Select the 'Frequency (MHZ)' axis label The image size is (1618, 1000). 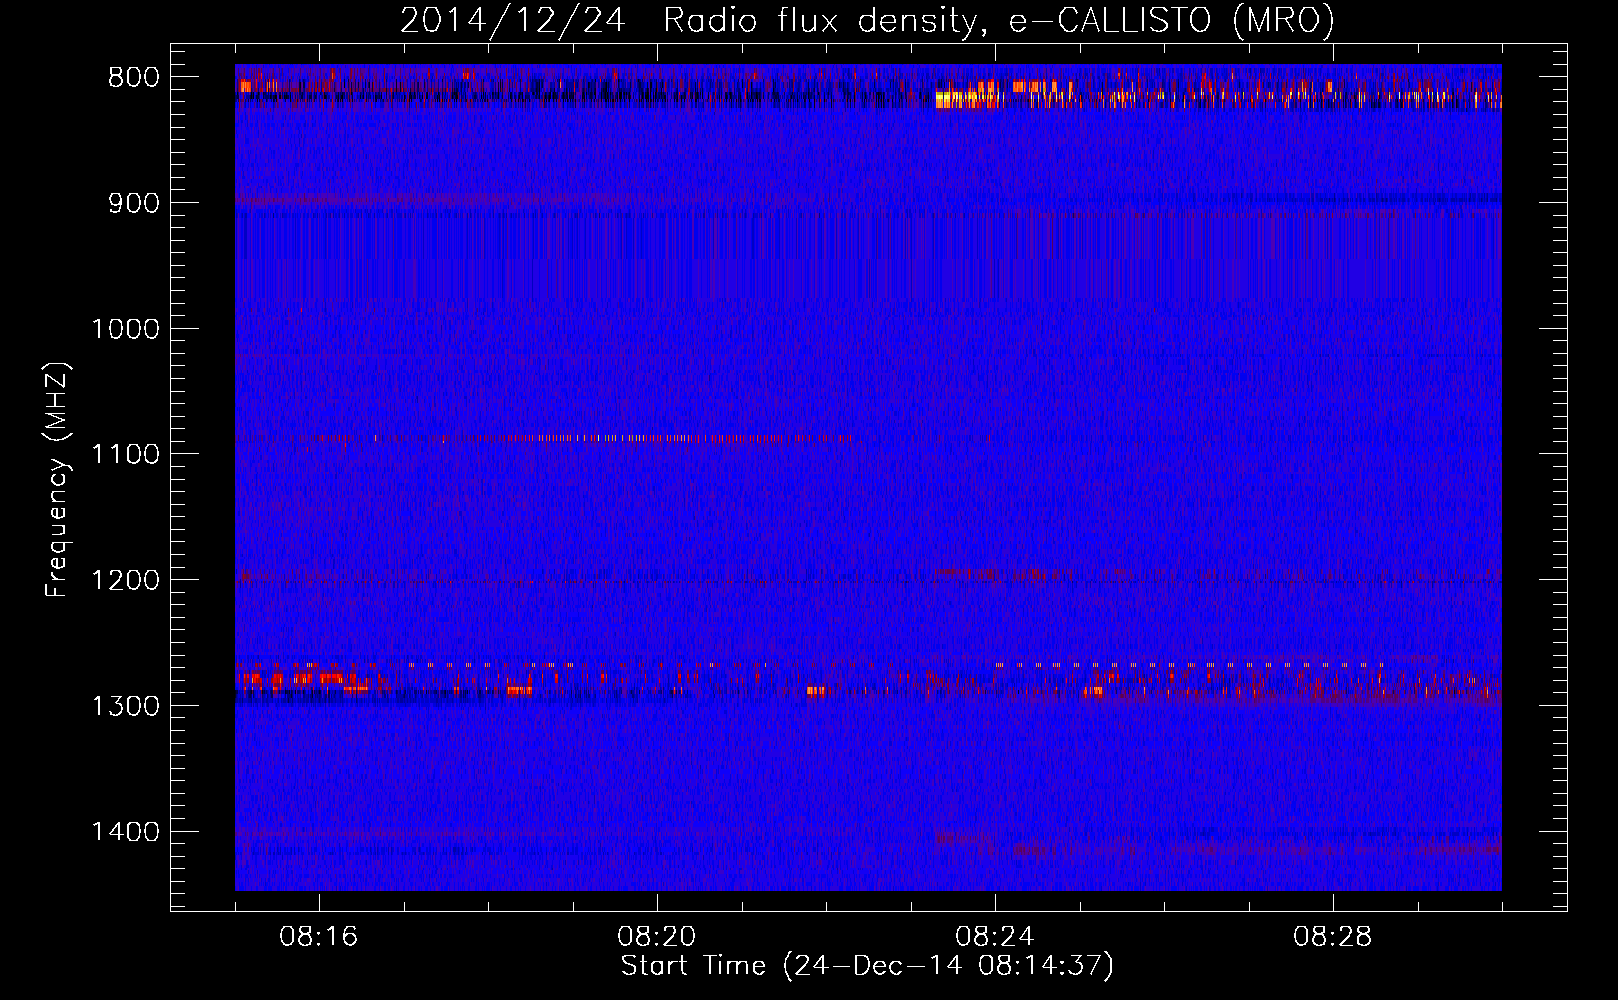58,480
